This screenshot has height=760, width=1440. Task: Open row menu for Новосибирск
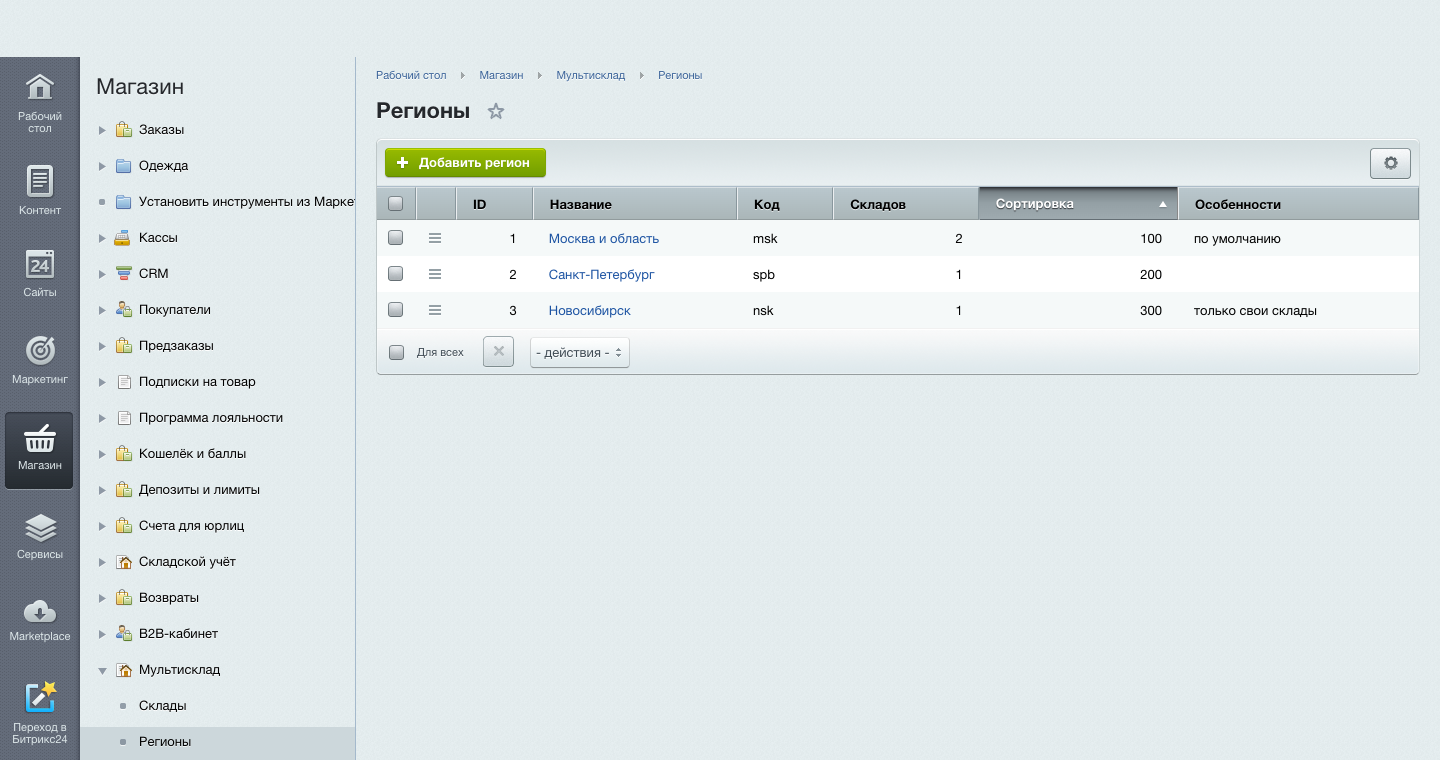(x=435, y=311)
